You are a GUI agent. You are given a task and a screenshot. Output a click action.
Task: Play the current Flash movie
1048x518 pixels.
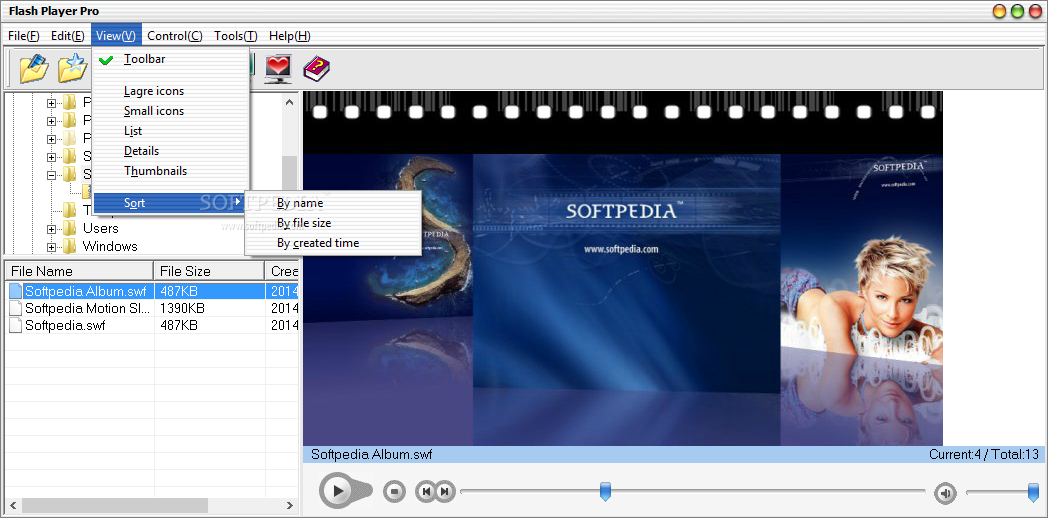[x=338, y=491]
